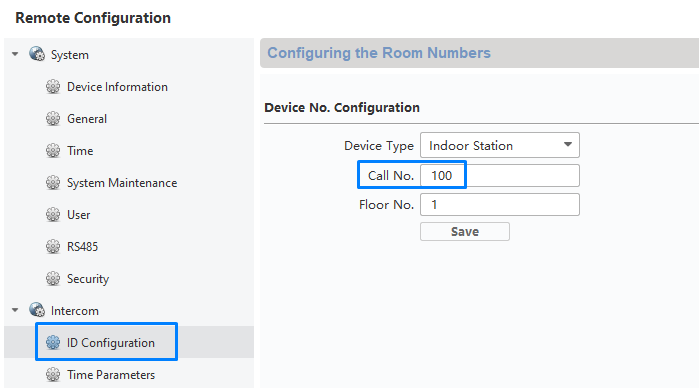Click the Device Type field label
The width and height of the screenshot is (699, 388).
click(379, 146)
